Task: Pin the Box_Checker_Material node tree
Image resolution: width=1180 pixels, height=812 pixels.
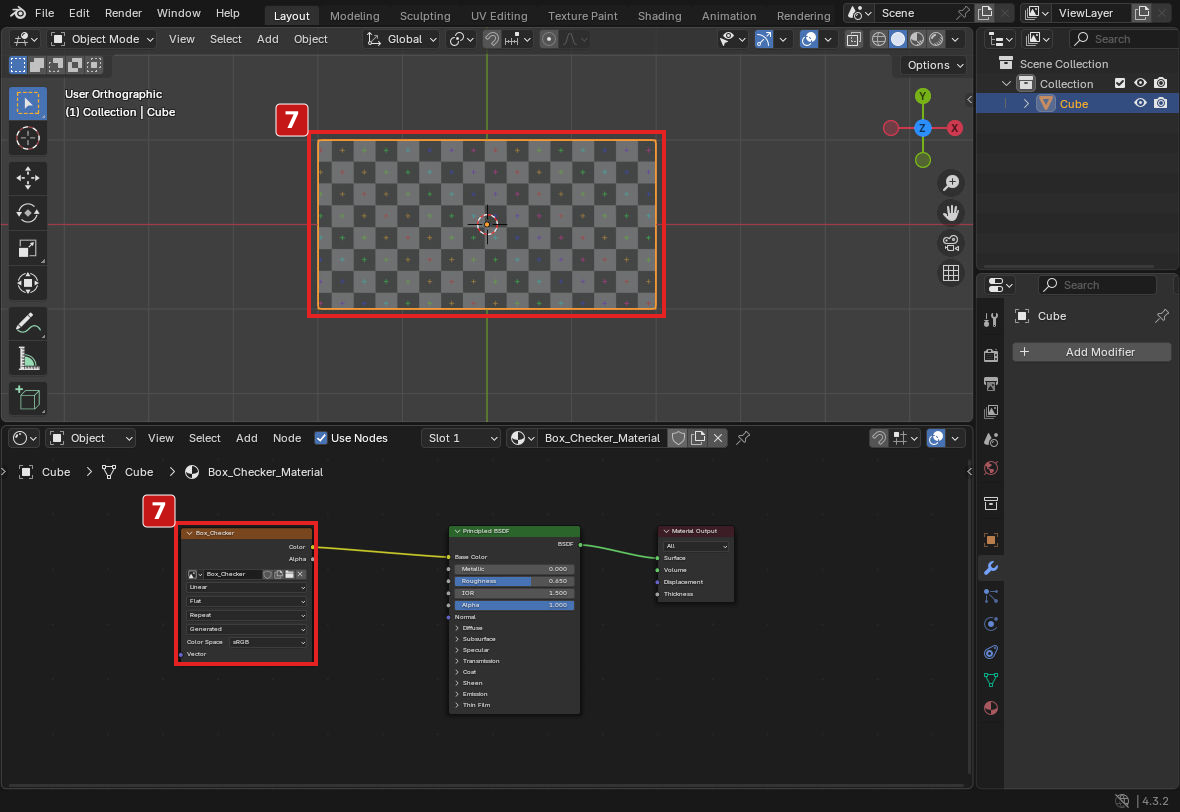Action: click(x=743, y=438)
